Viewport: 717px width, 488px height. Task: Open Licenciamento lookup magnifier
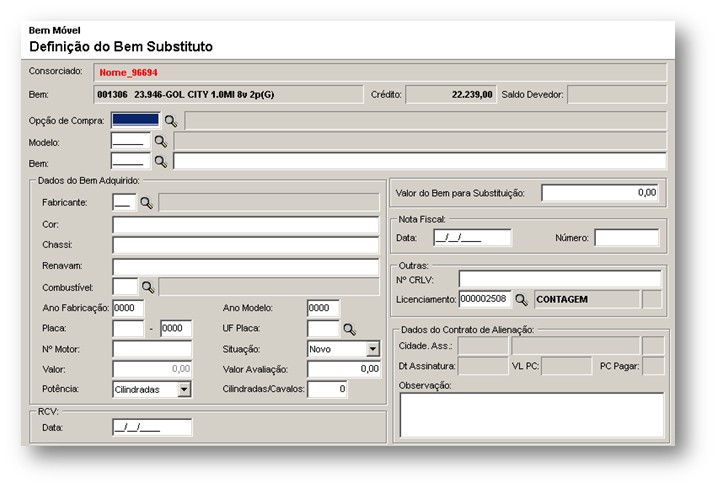521,300
